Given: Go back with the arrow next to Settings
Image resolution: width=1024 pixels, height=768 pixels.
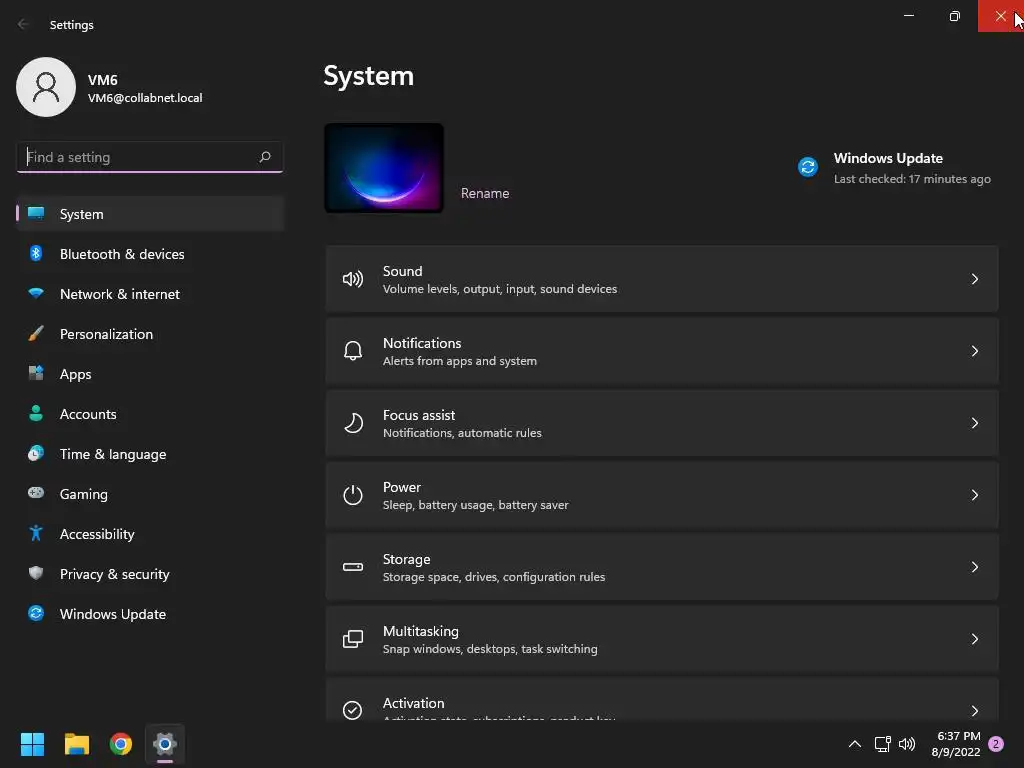Looking at the screenshot, I should coord(23,24).
